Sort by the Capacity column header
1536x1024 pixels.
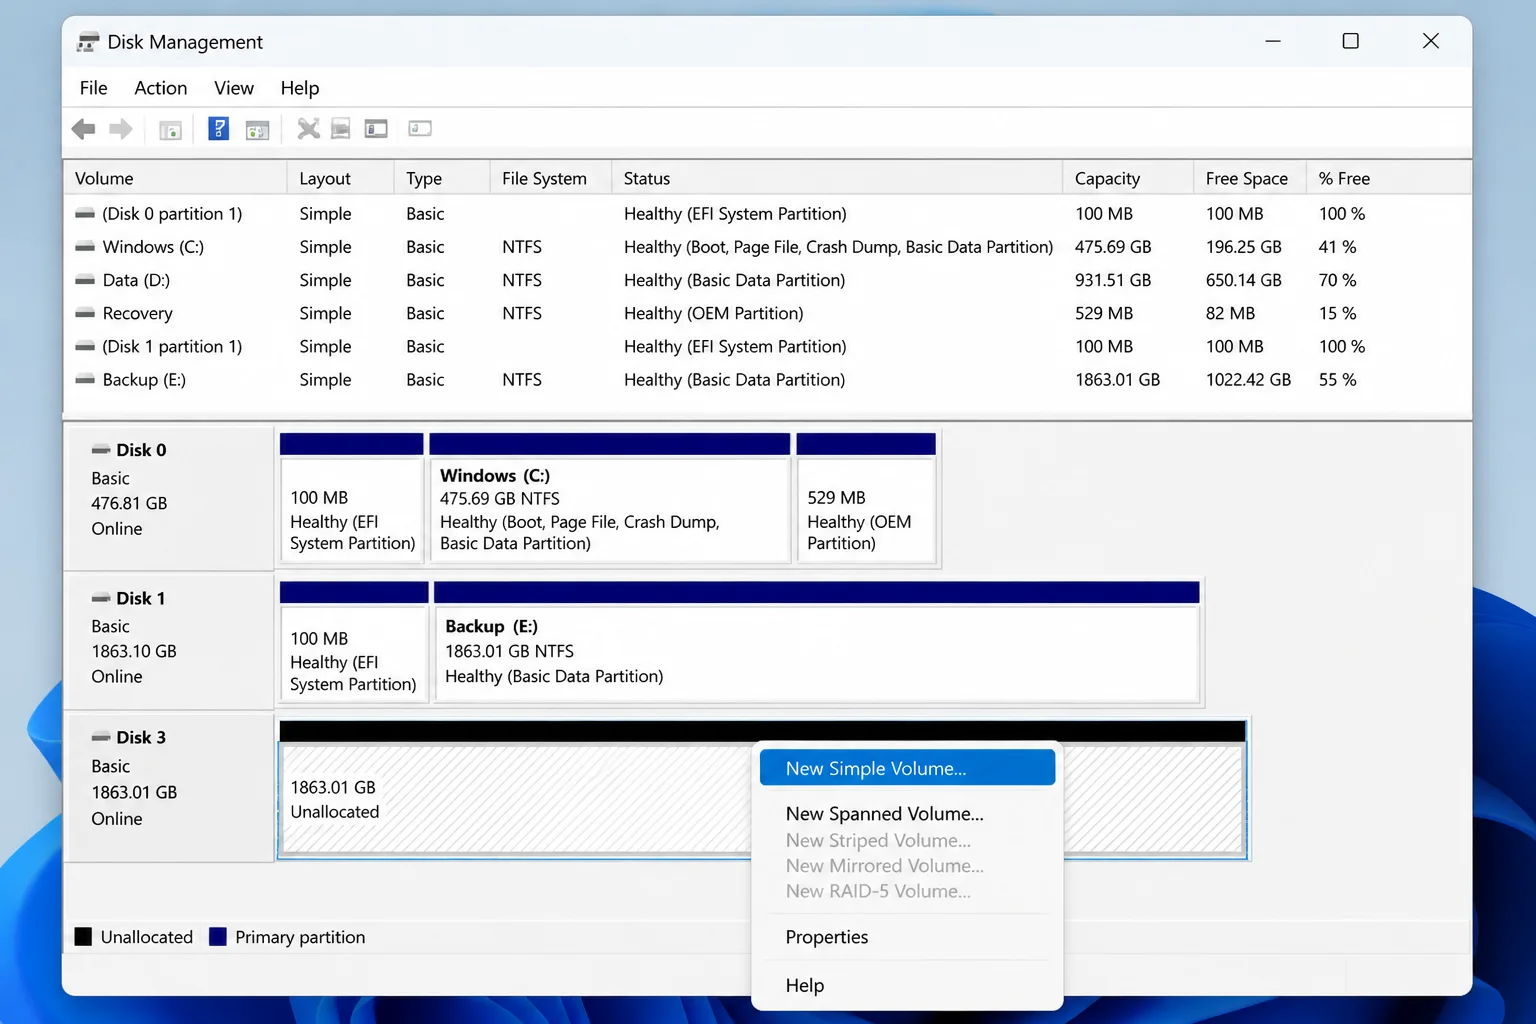click(1127, 178)
